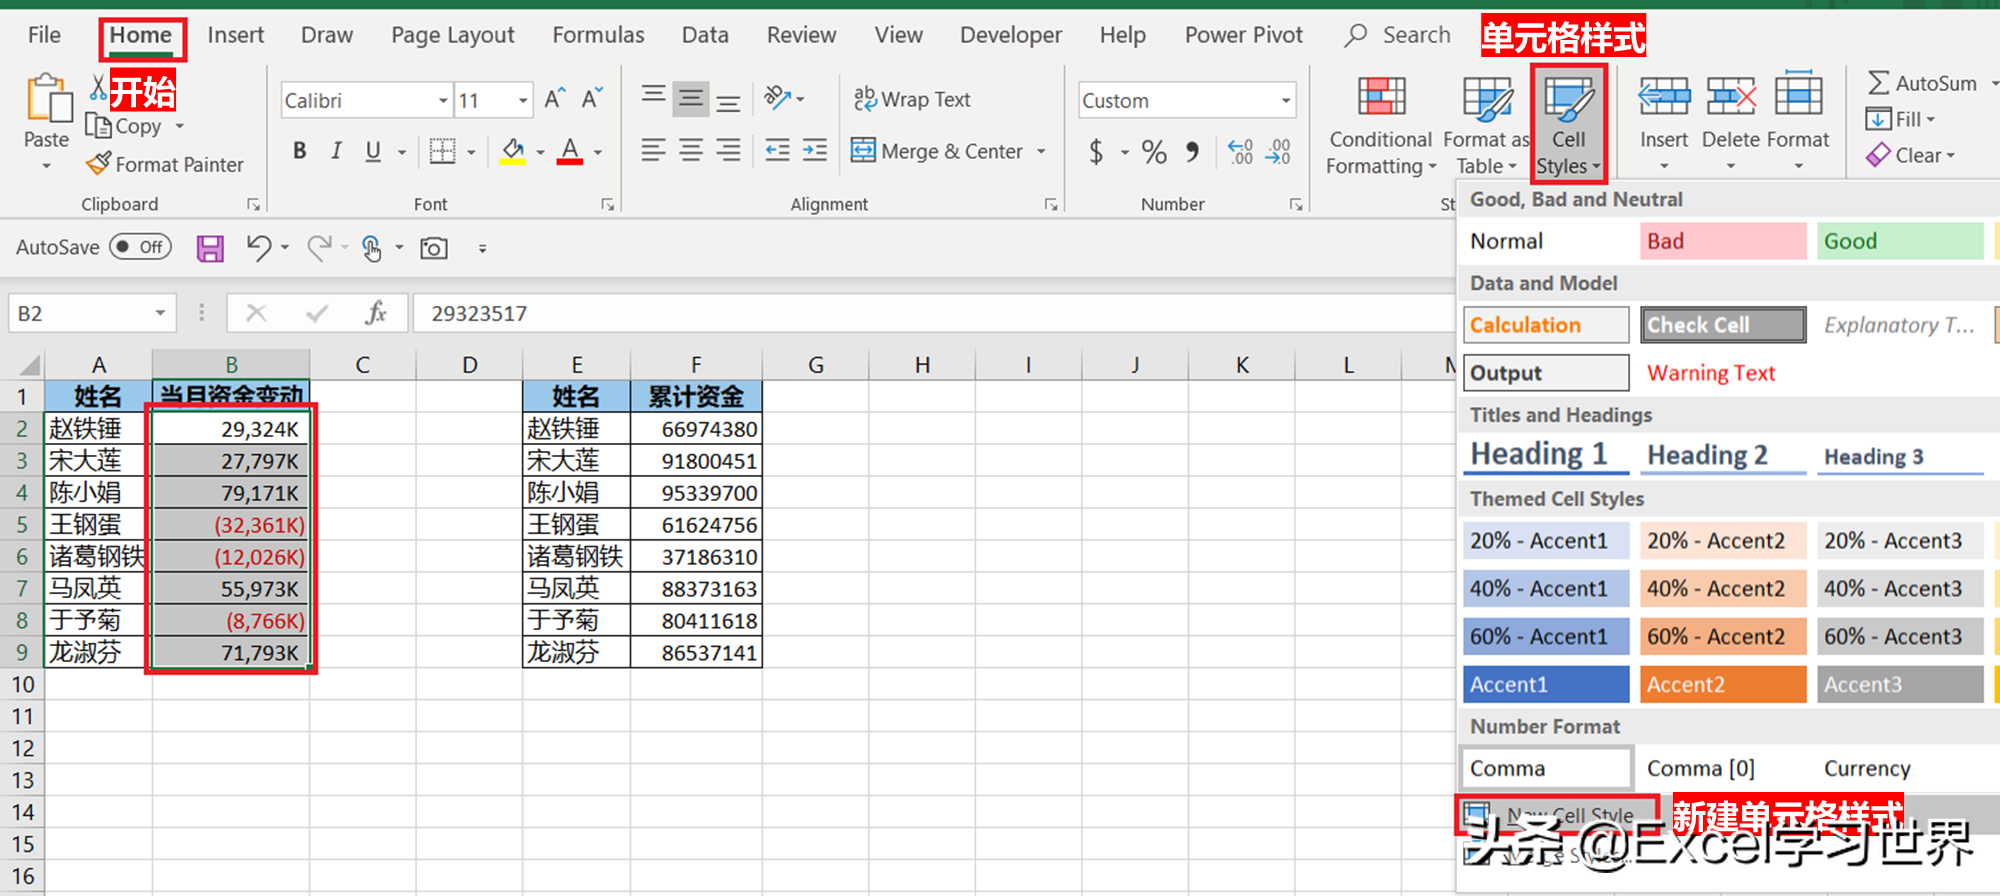Toggle Bold formatting

[300, 151]
